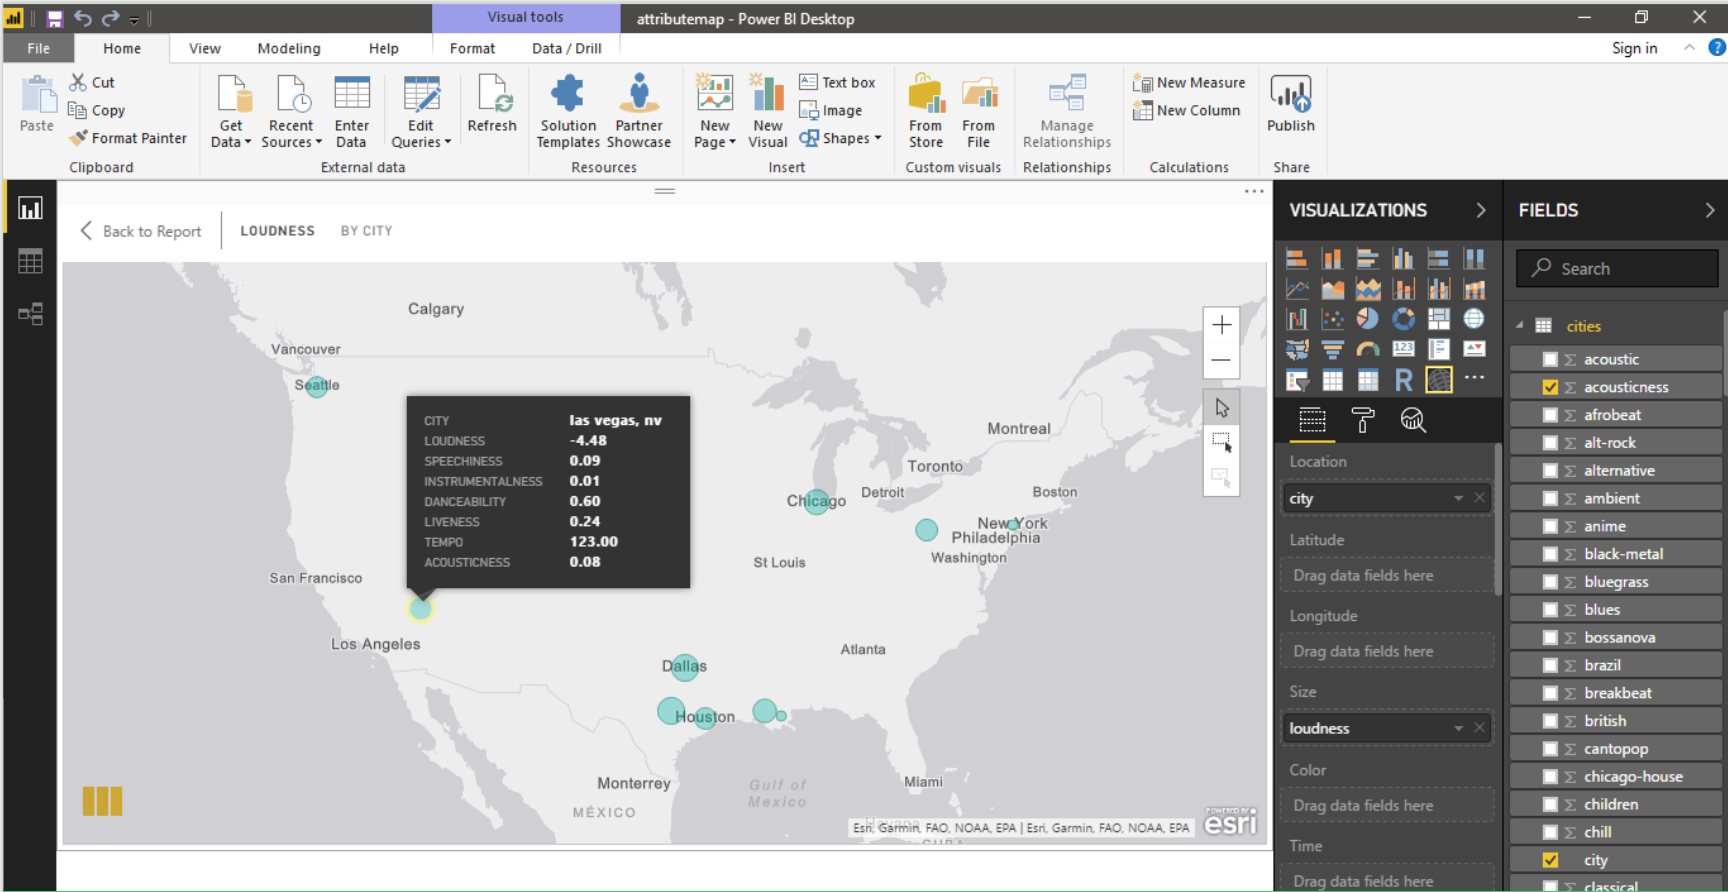The width and height of the screenshot is (1728, 892).
Task: Uncheck the city field checkbox
Action: (x=1550, y=860)
